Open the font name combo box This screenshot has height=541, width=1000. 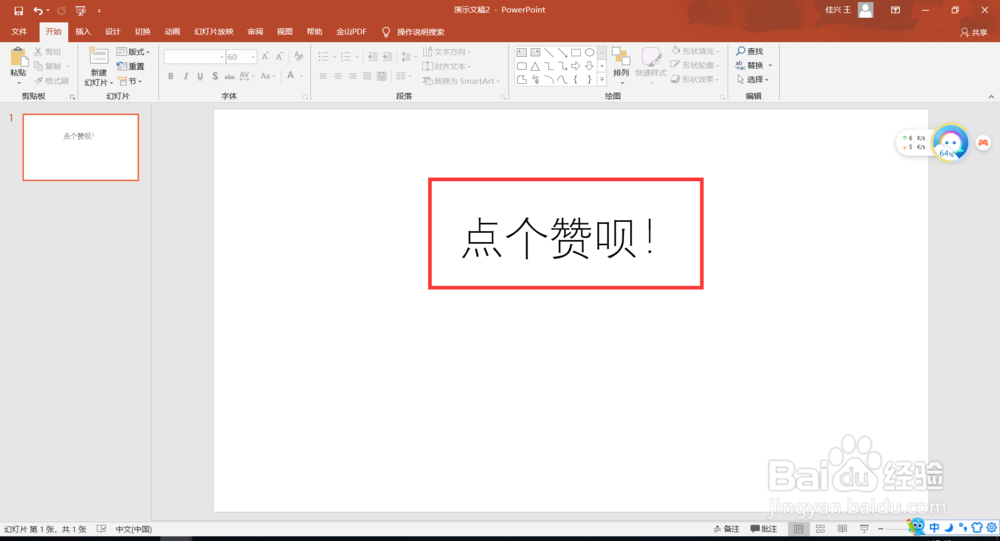pyautogui.click(x=194, y=57)
